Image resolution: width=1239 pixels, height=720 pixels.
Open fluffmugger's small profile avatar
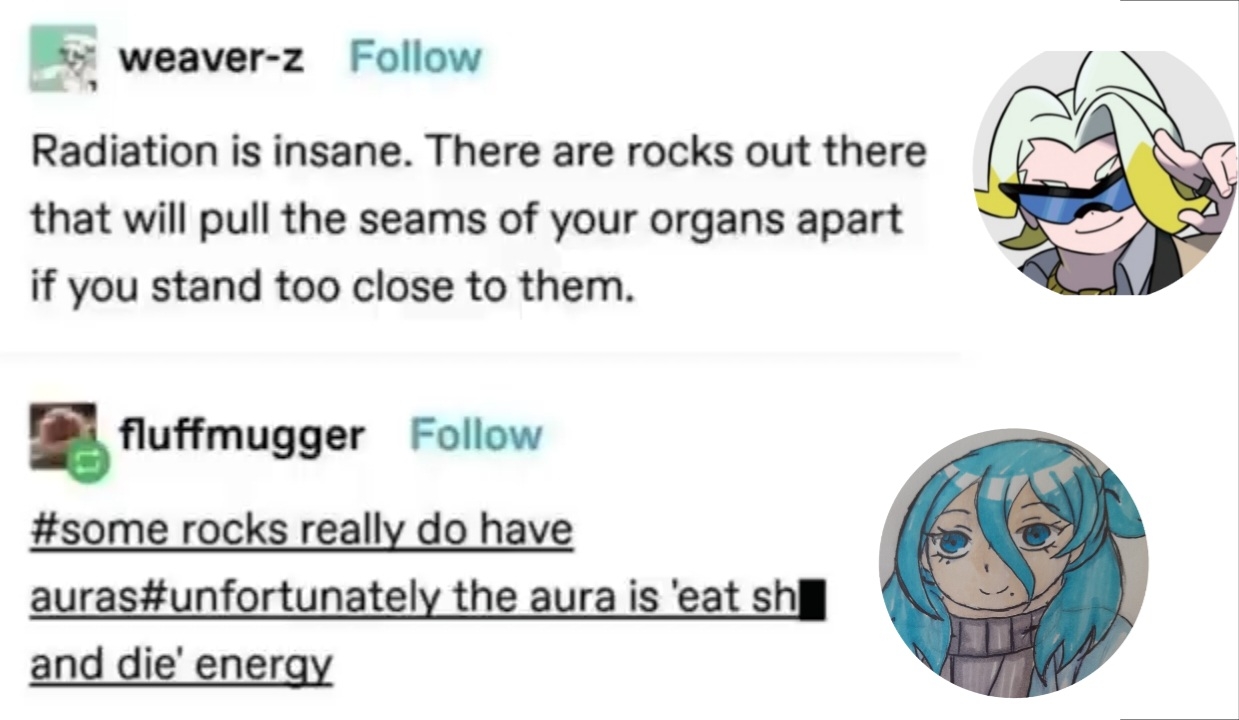[62, 436]
